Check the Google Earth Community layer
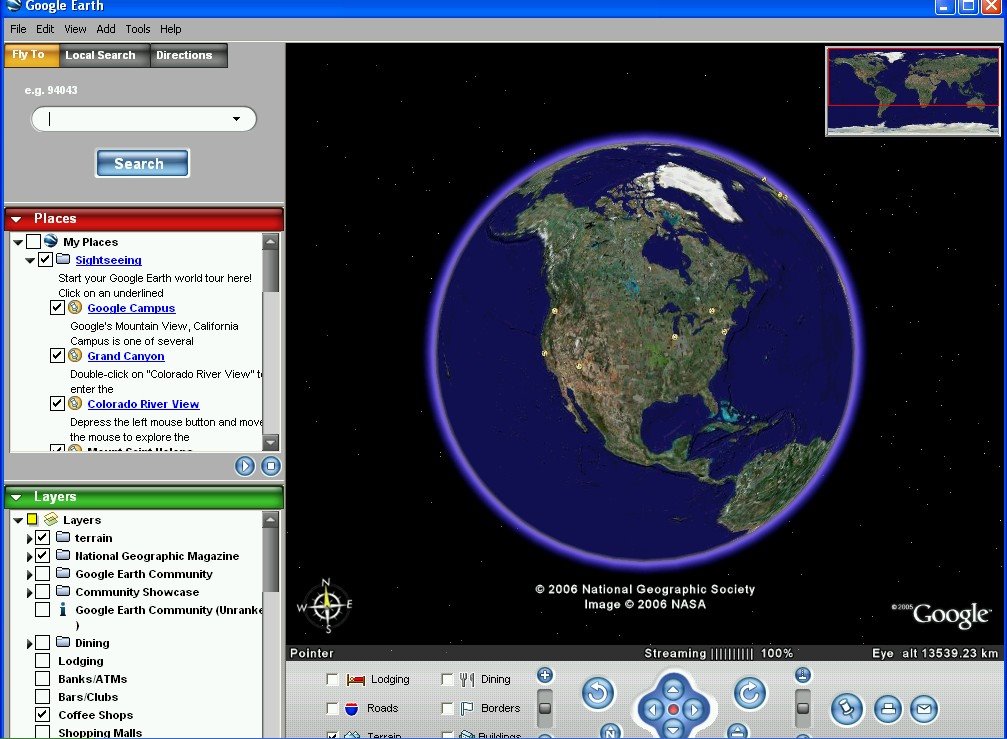The height and width of the screenshot is (739, 1007). (x=42, y=573)
